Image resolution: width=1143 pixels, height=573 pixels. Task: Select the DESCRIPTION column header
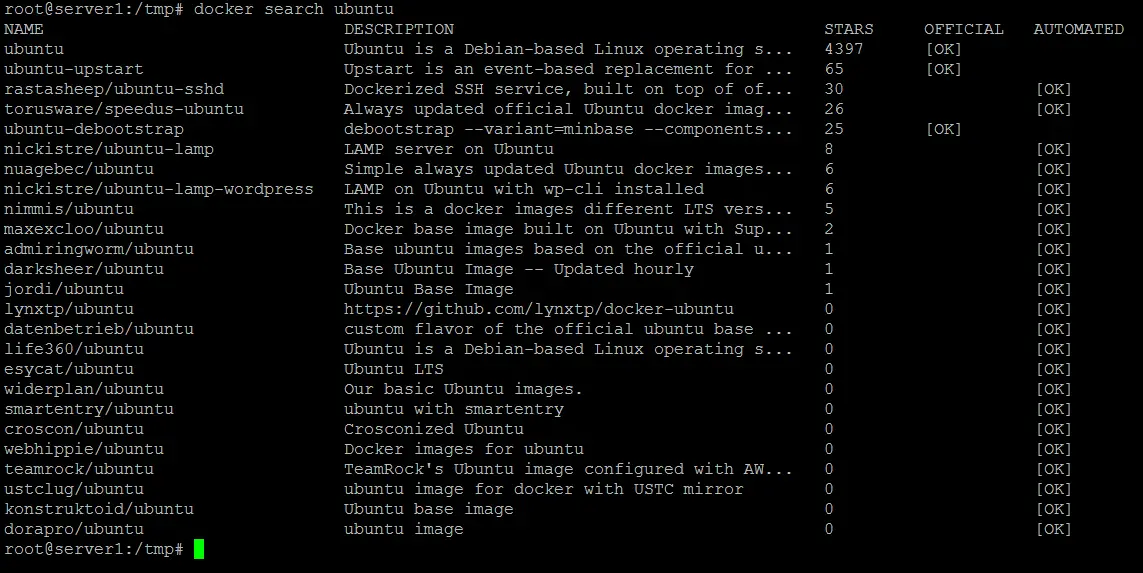click(x=399, y=29)
